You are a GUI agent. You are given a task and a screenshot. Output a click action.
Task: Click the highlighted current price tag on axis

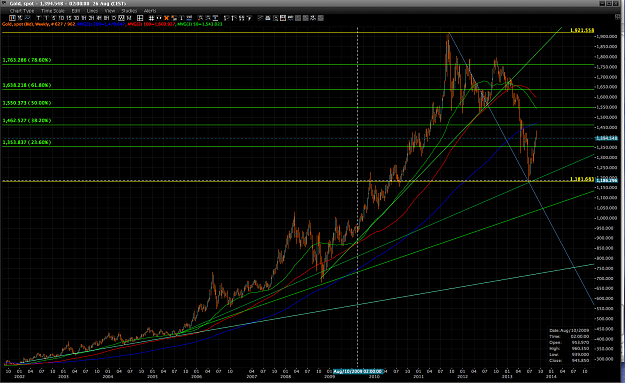tap(606, 138)
